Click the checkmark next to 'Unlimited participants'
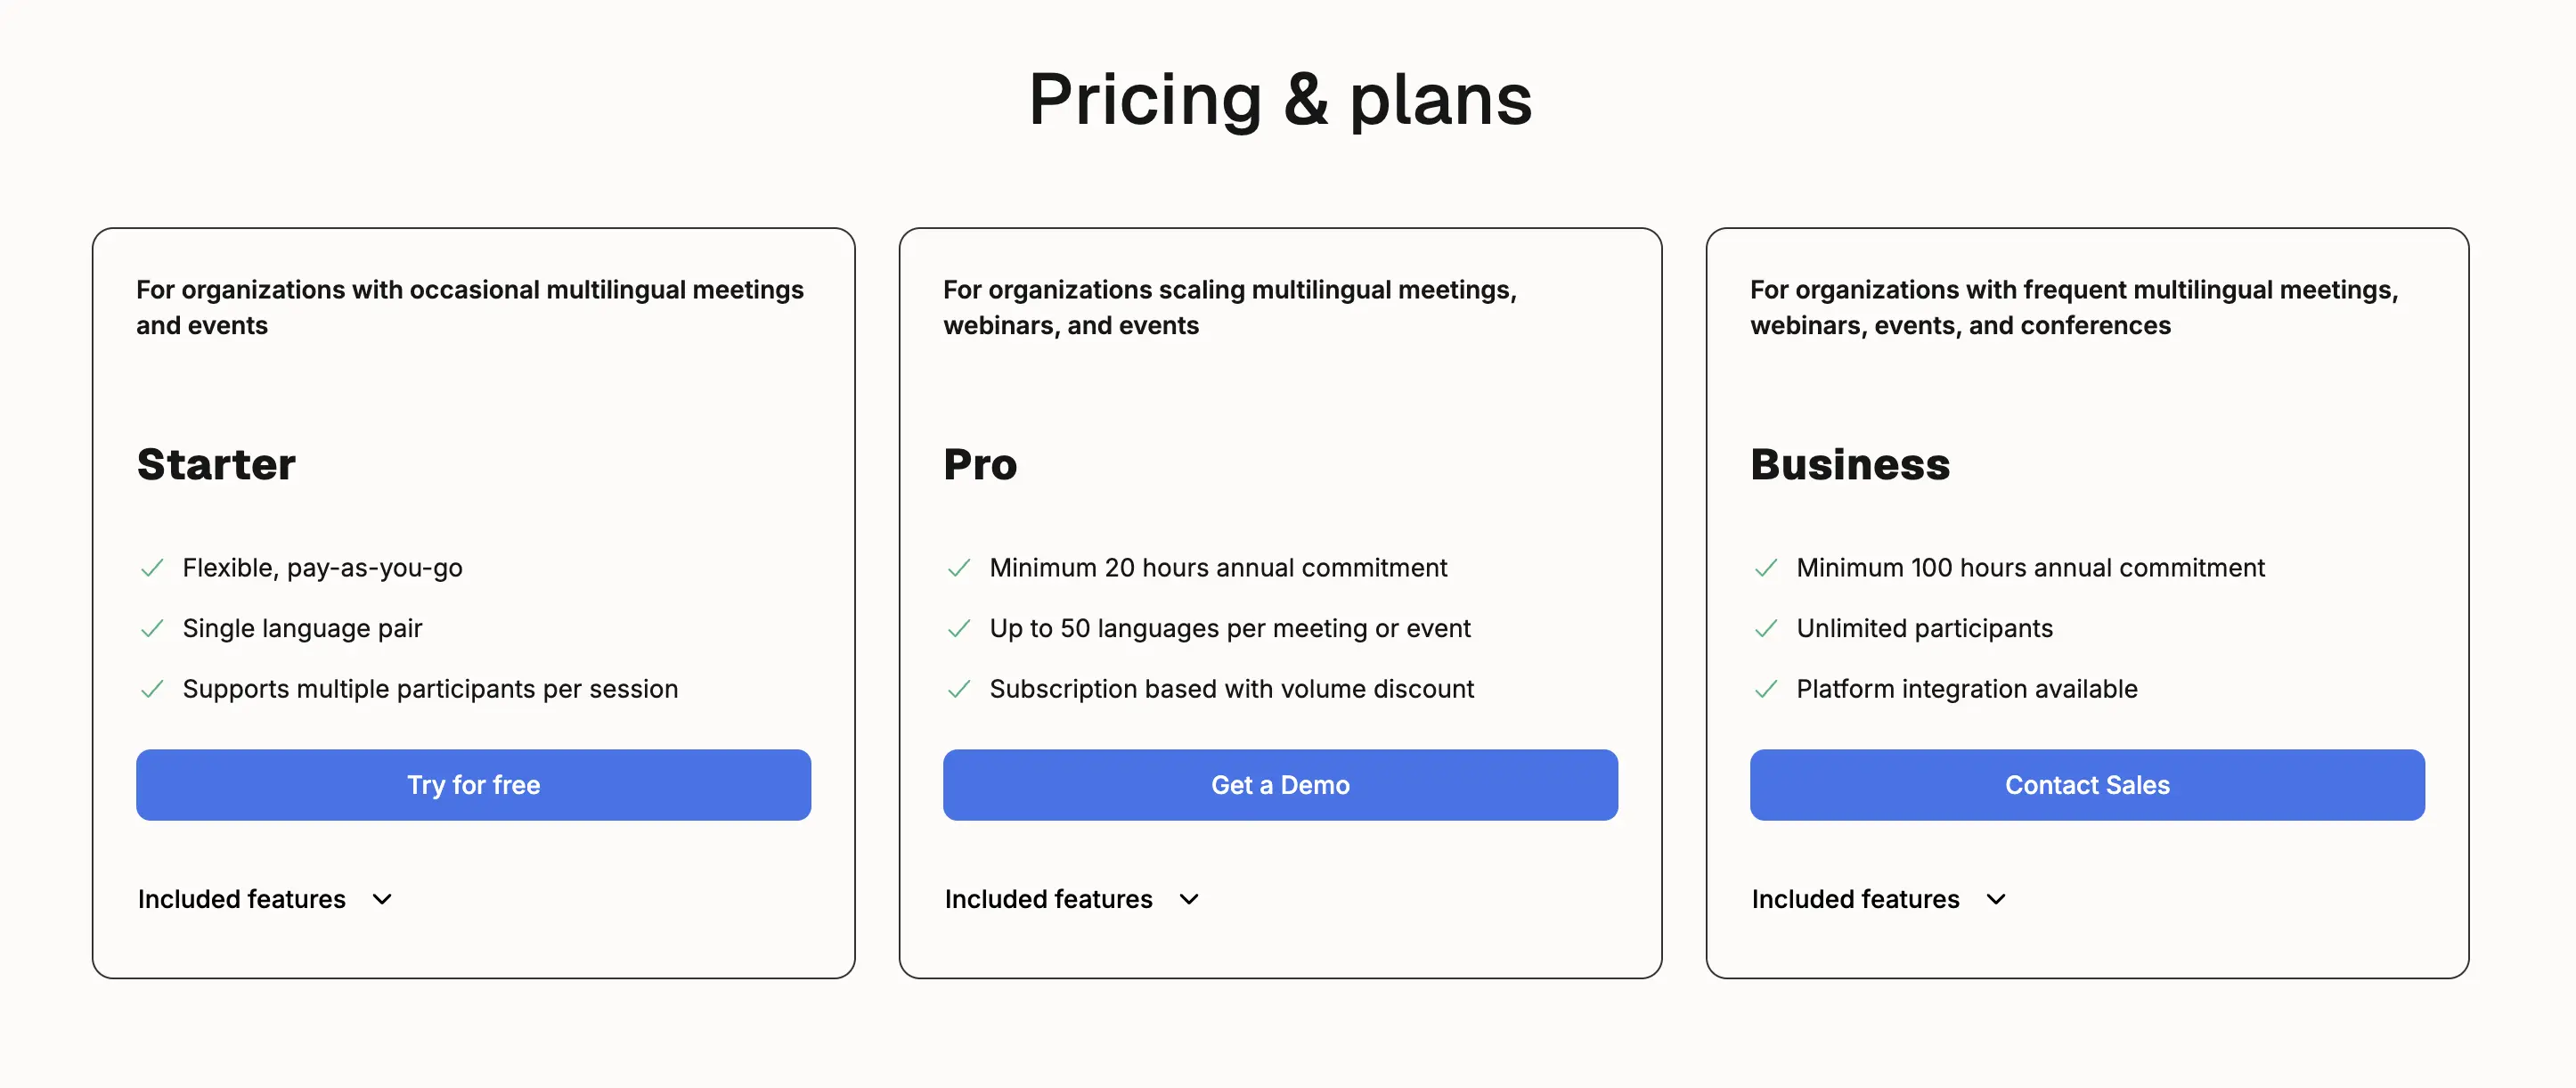The image size is (2576, 1088). (x=1766, y=628)
